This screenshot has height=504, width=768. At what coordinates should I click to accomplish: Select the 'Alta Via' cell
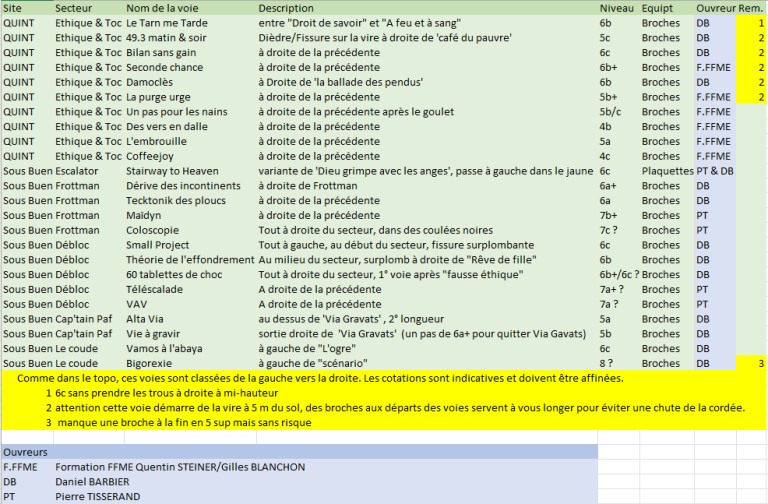coord(191,319)
